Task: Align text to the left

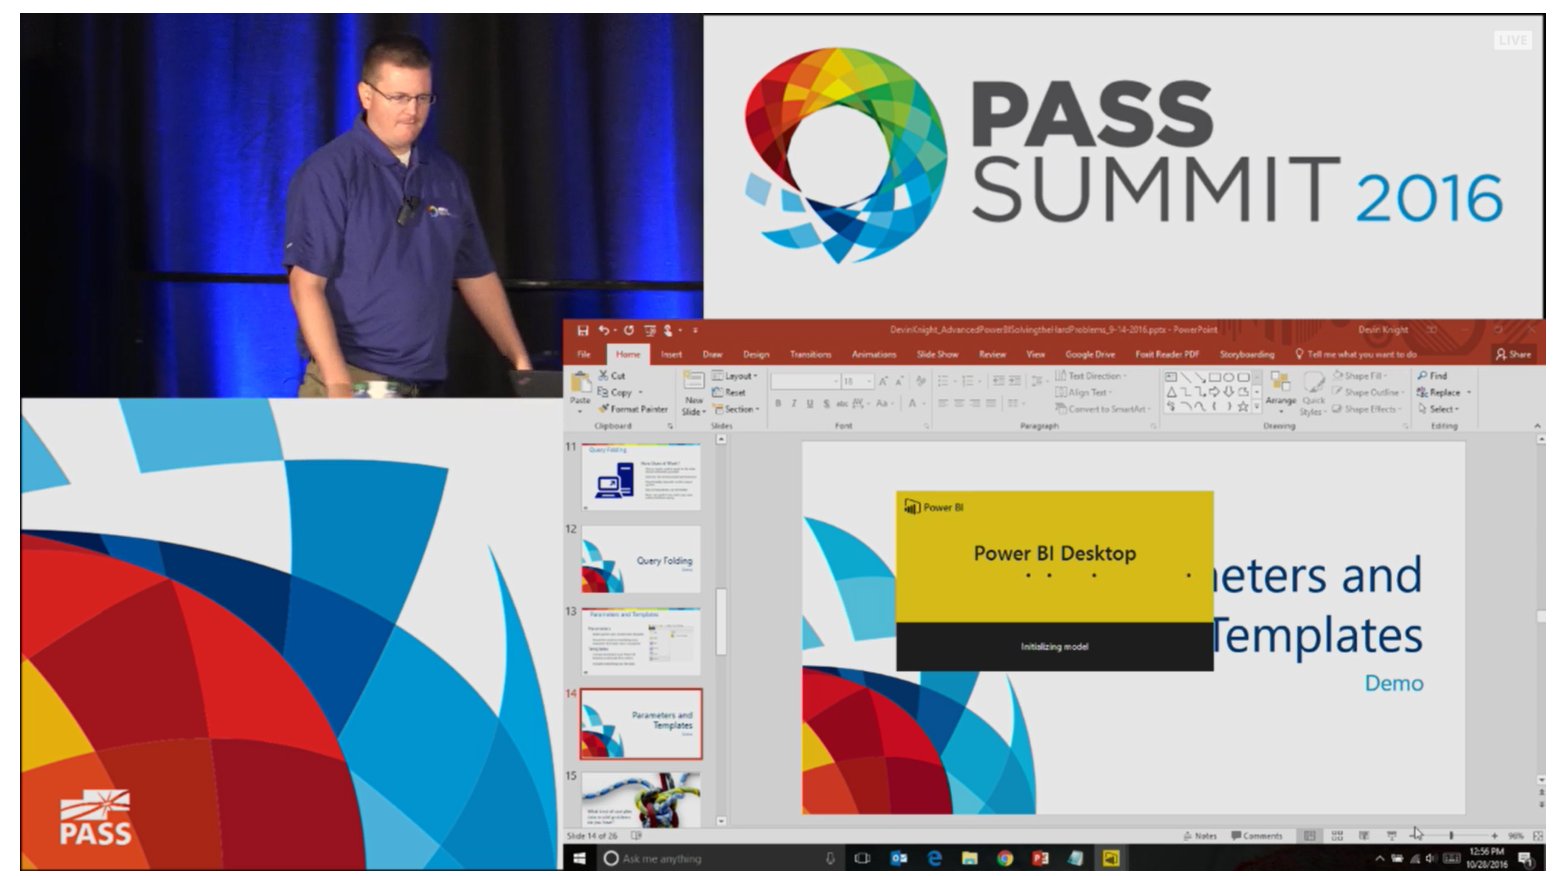Action: pos(942,403)
